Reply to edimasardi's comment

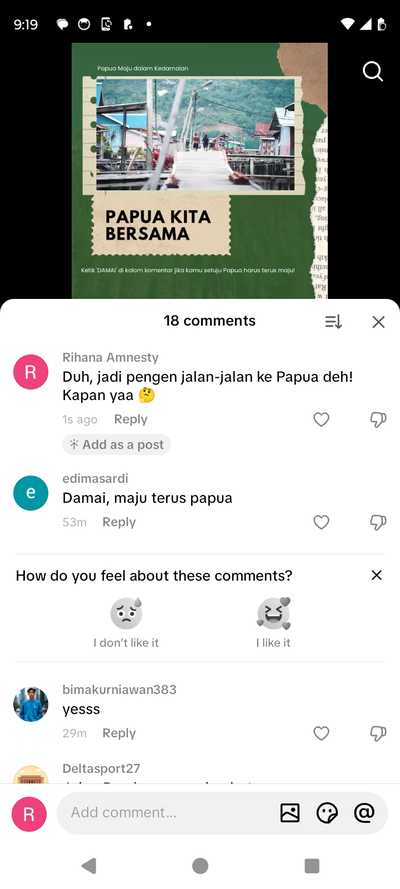[x=119, y=522]
